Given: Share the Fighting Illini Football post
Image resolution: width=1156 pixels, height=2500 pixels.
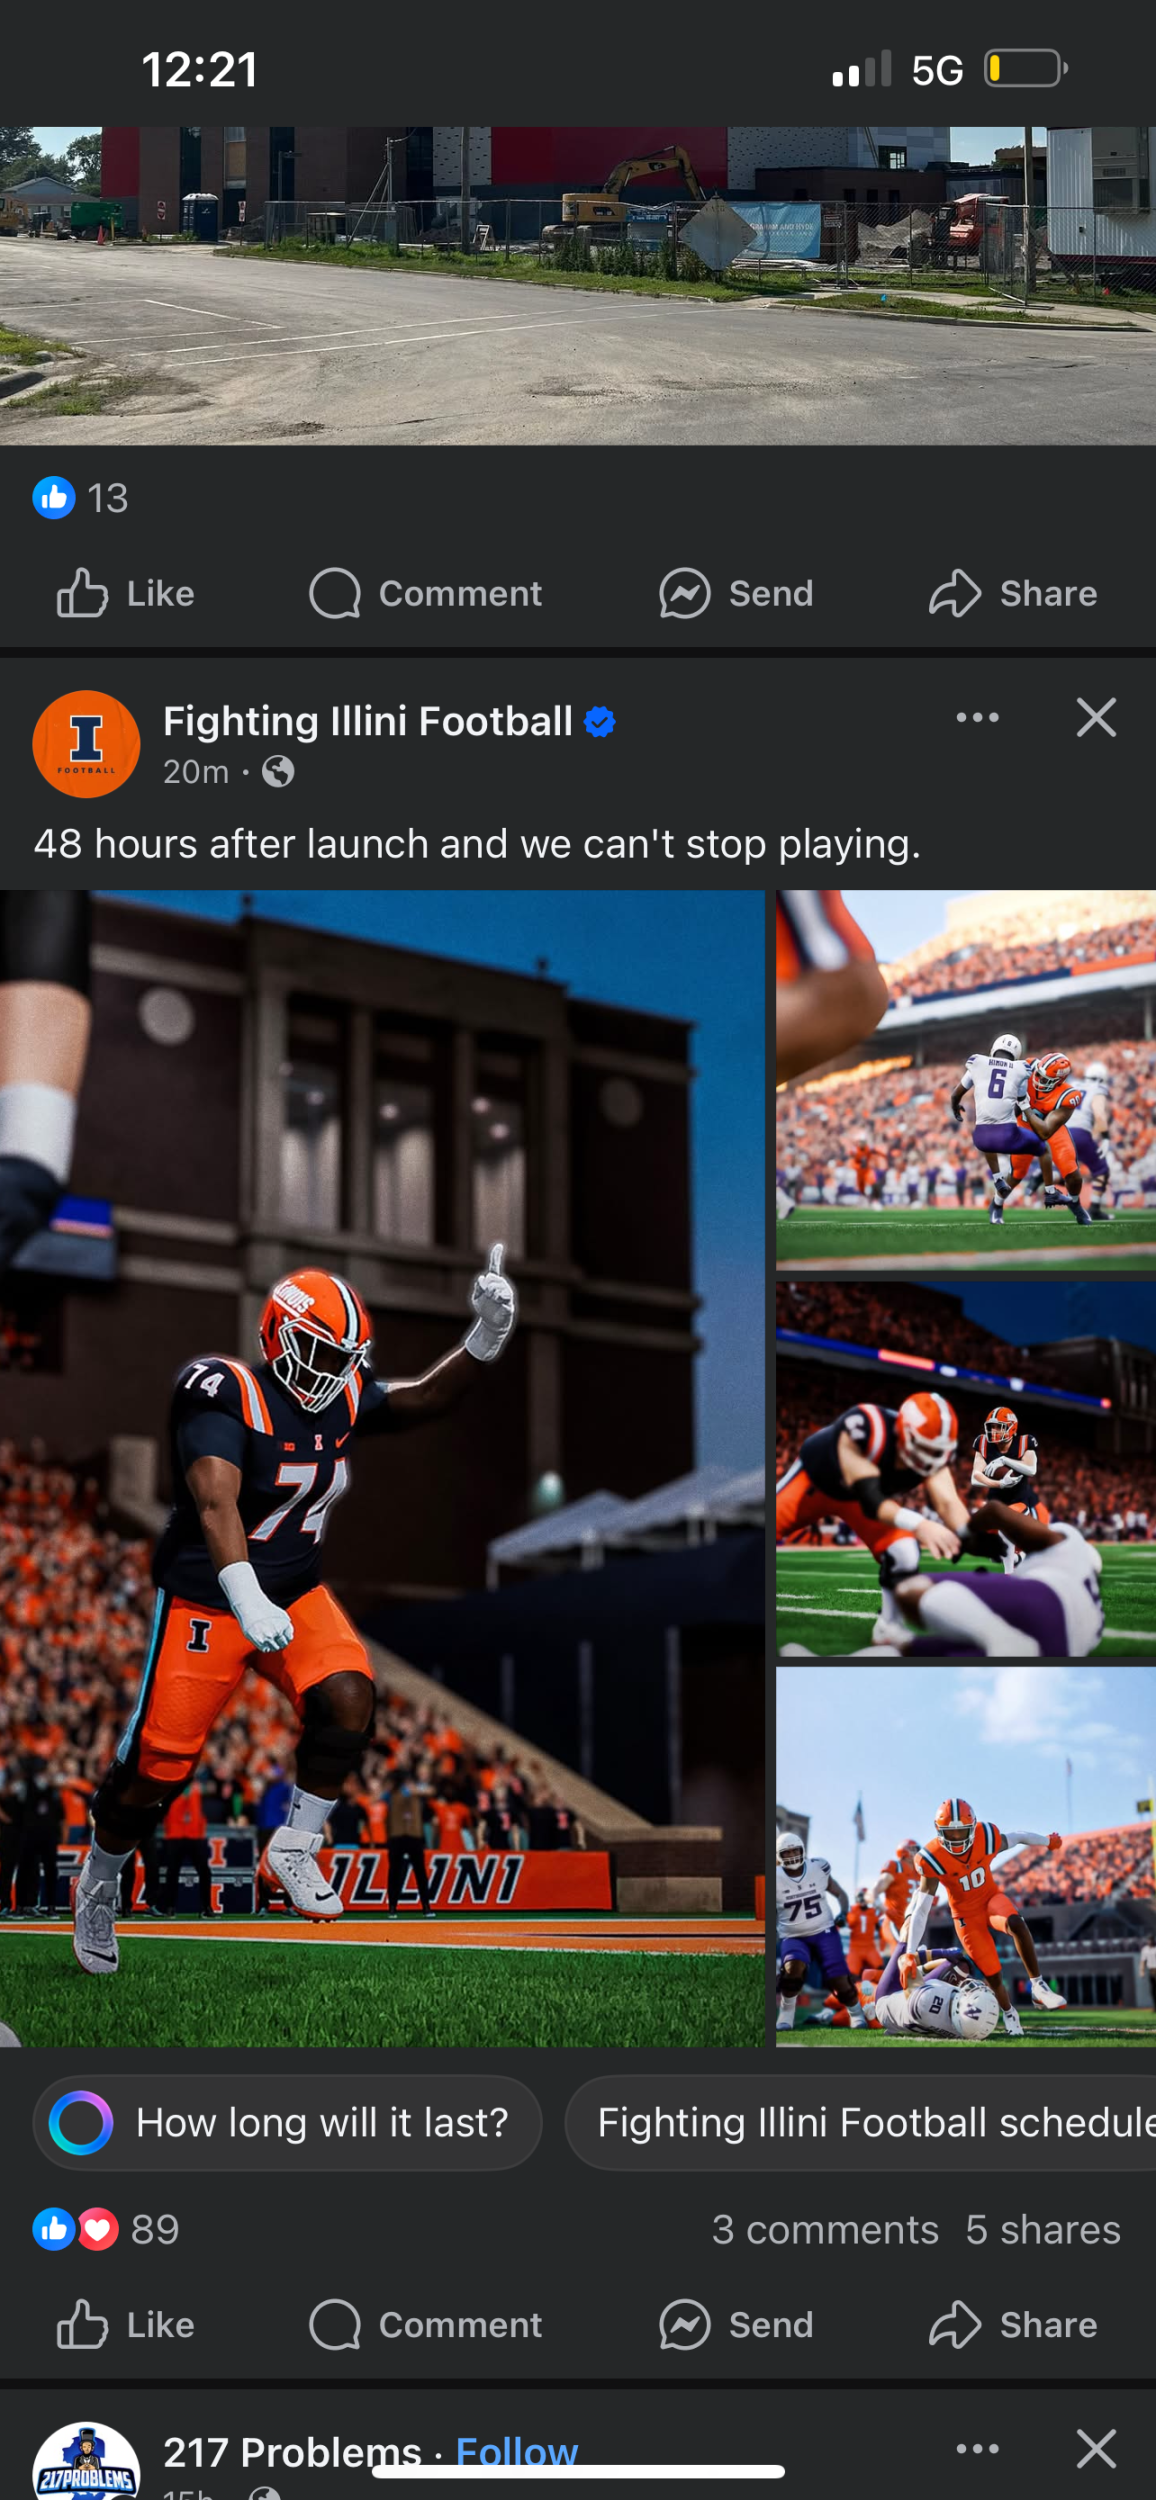Looking at the screenshot, I should pyautogui.click(x=1012, y=2324).
